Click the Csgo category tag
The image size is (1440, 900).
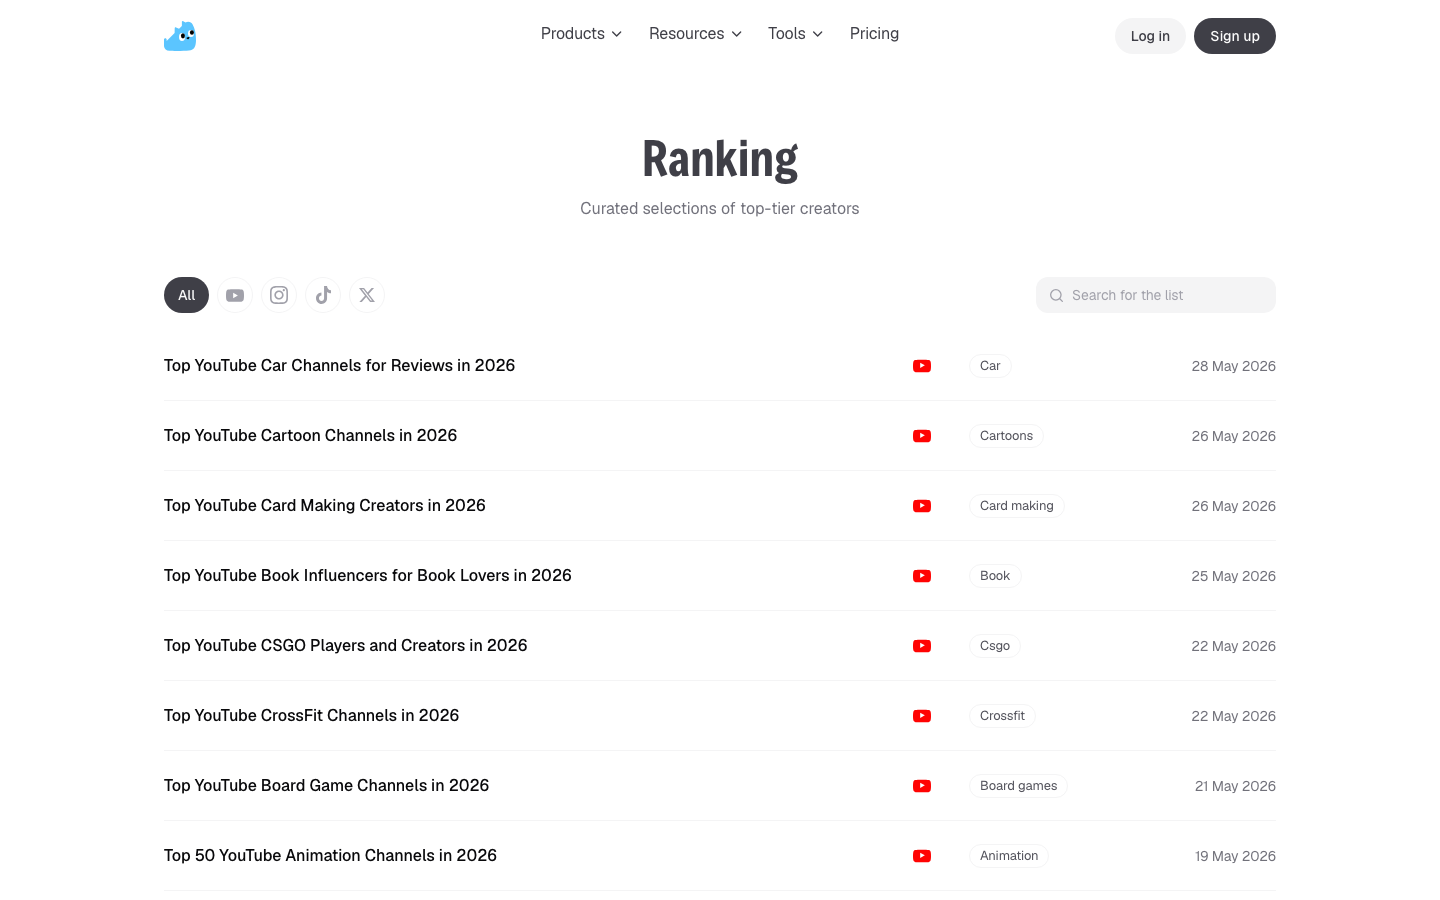coord(995,646)
